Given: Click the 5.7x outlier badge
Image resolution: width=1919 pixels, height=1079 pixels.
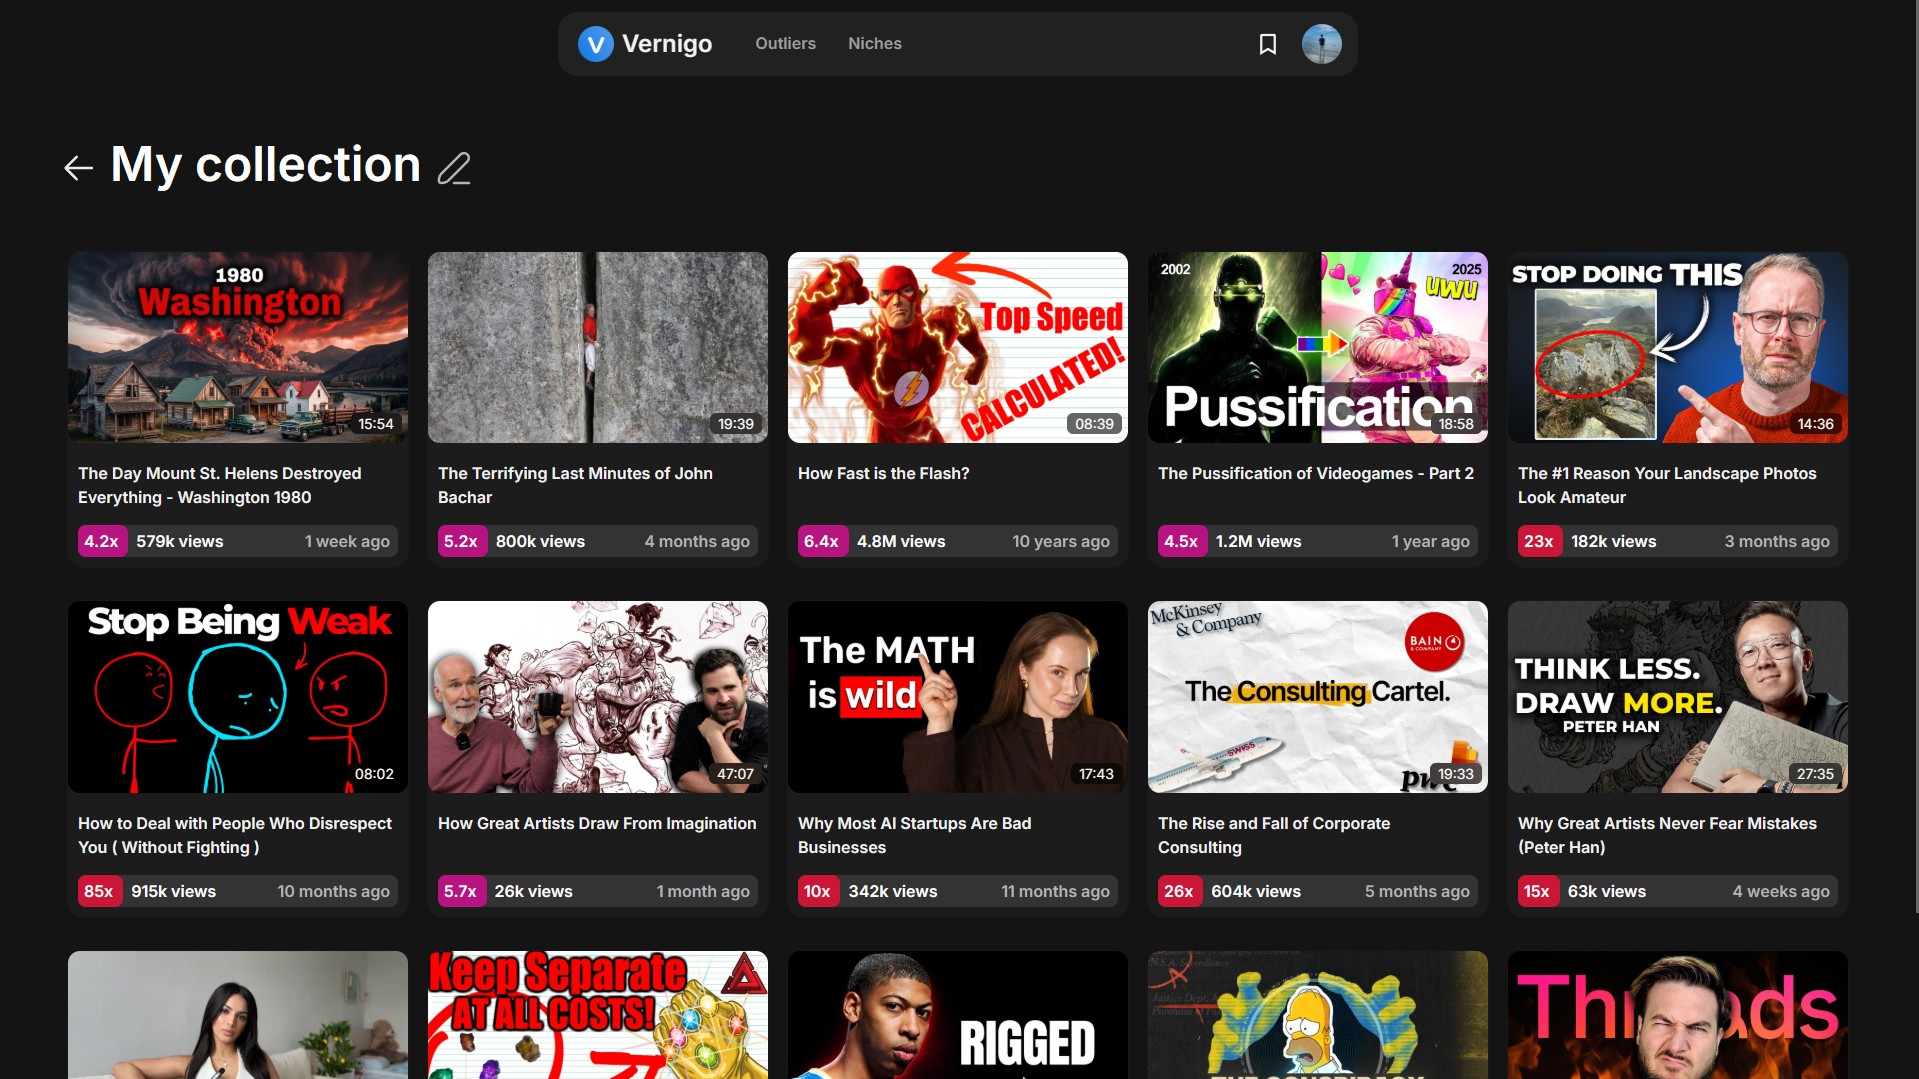Looking at the screenshot, I should tap(461, 891).
